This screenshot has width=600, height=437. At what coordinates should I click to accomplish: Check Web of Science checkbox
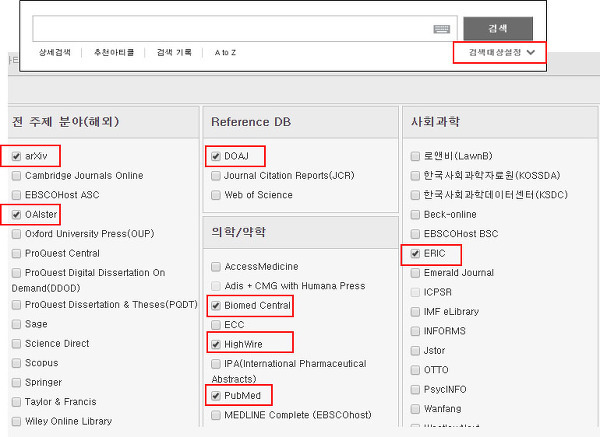[216, 195]
